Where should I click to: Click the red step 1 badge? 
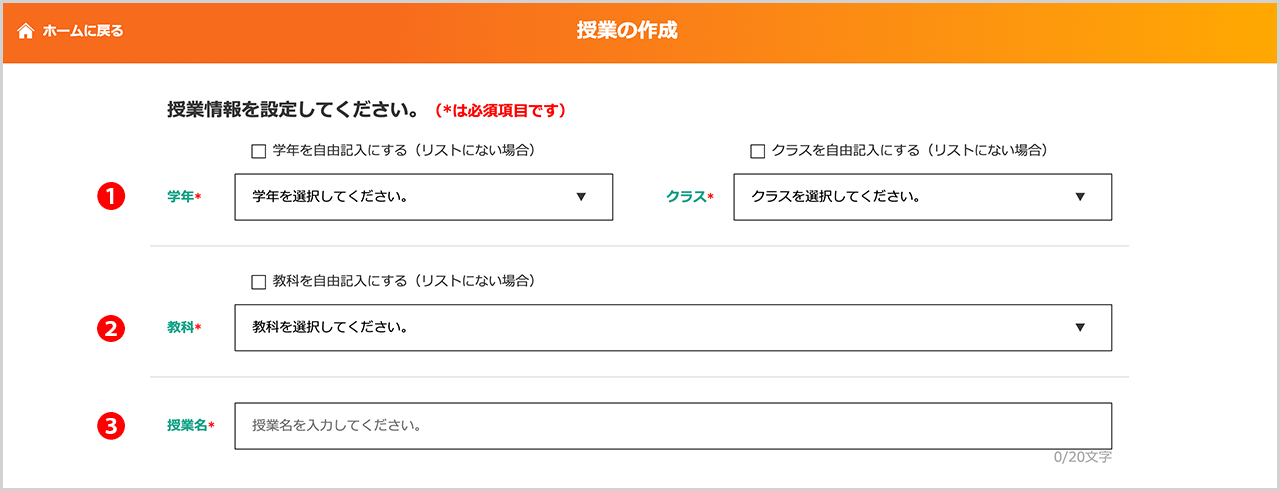(110, 197)
